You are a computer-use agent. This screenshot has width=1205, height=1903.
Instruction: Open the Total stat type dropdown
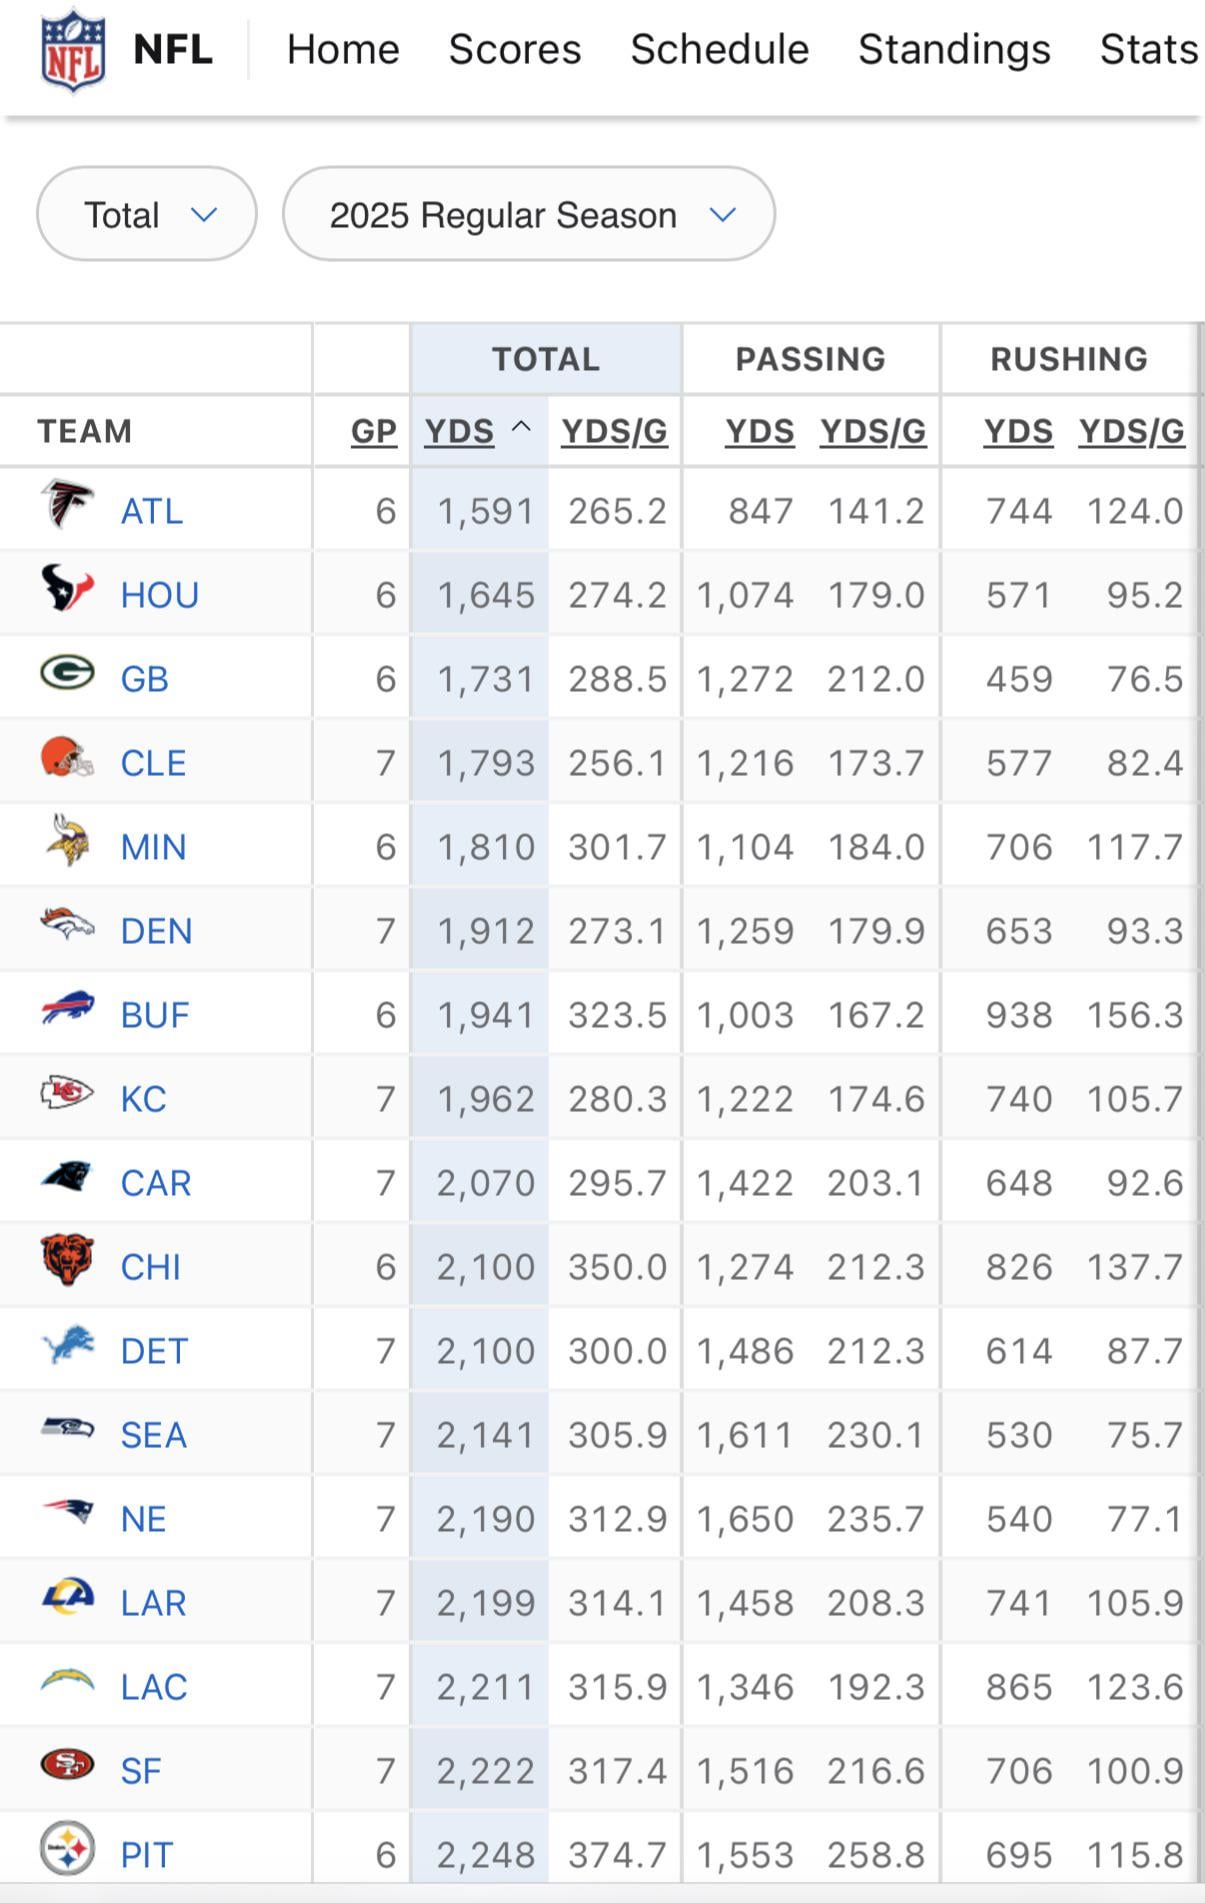coord(147,215)
